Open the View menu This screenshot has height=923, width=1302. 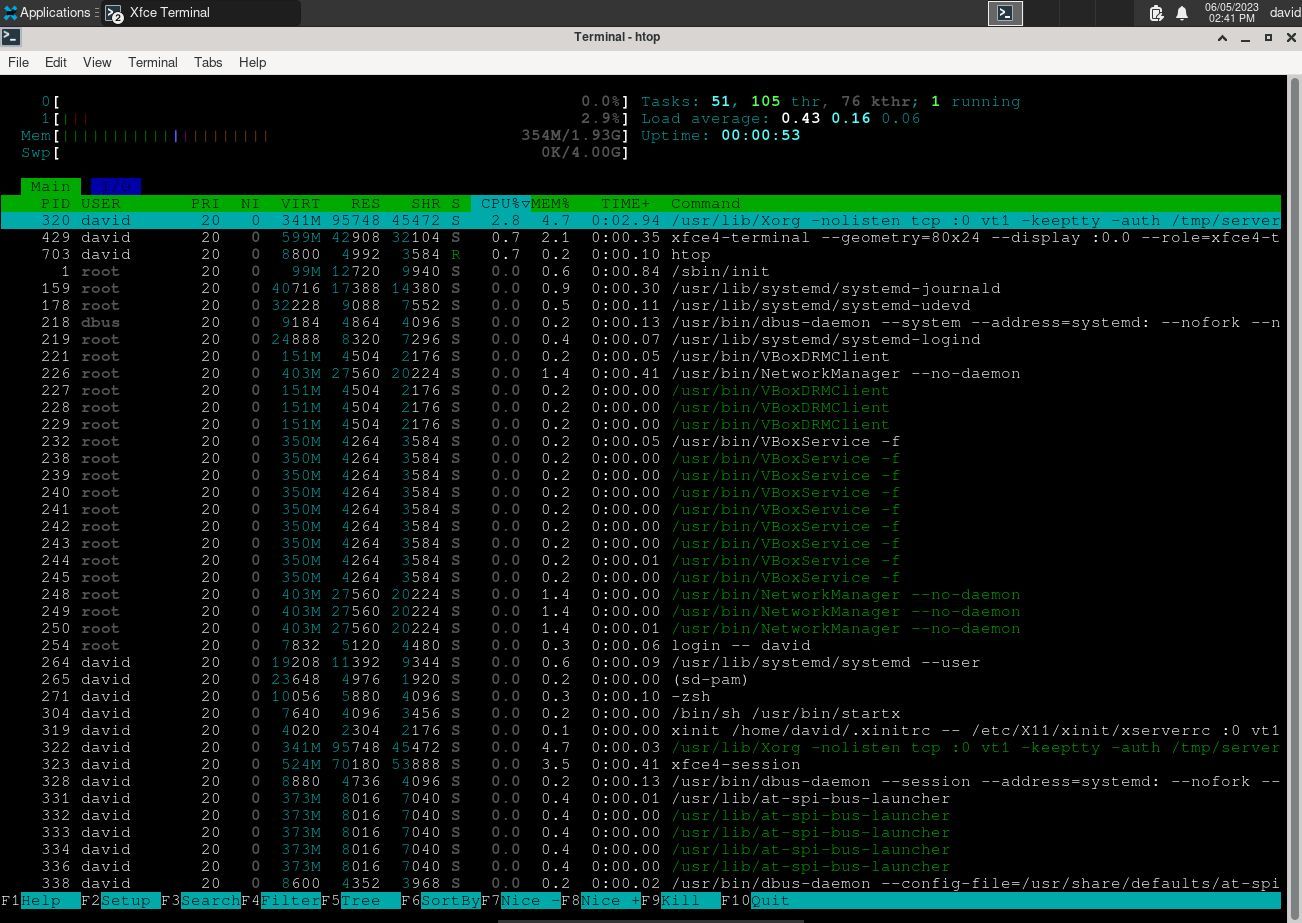click(x=97, y=62)
